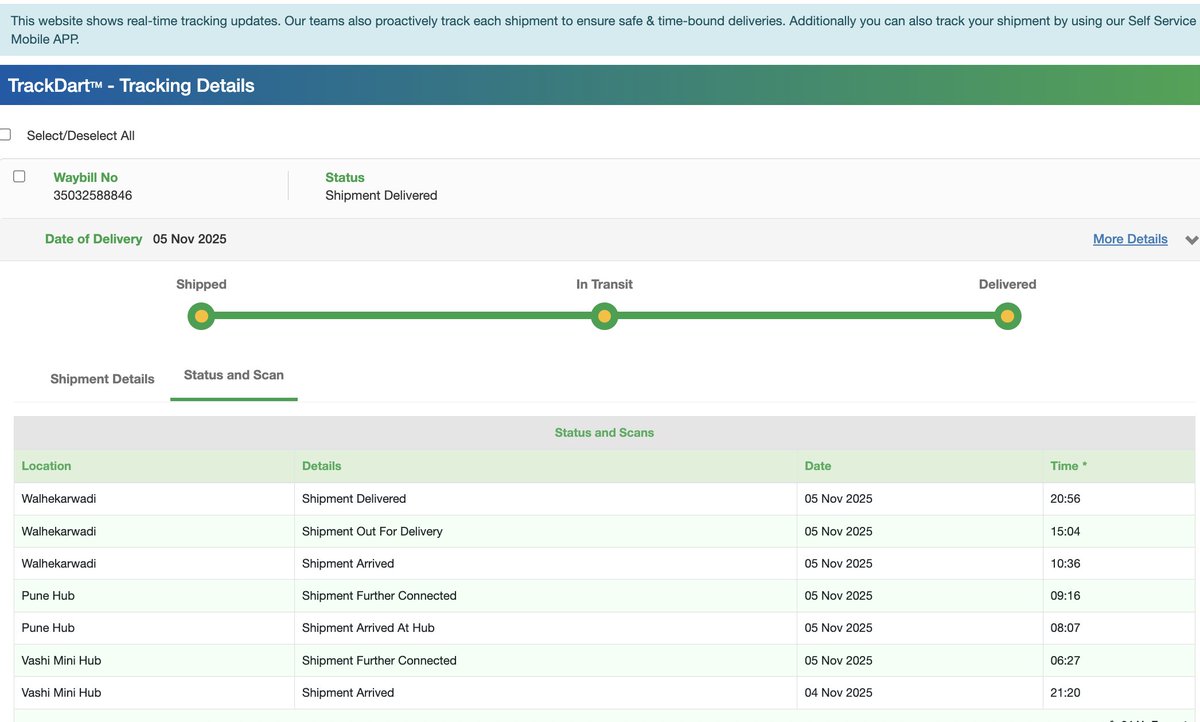This screenshot has height=722, width=1200.
Task: Switch to the Shipment Details tab
Action: click(102, 379)
